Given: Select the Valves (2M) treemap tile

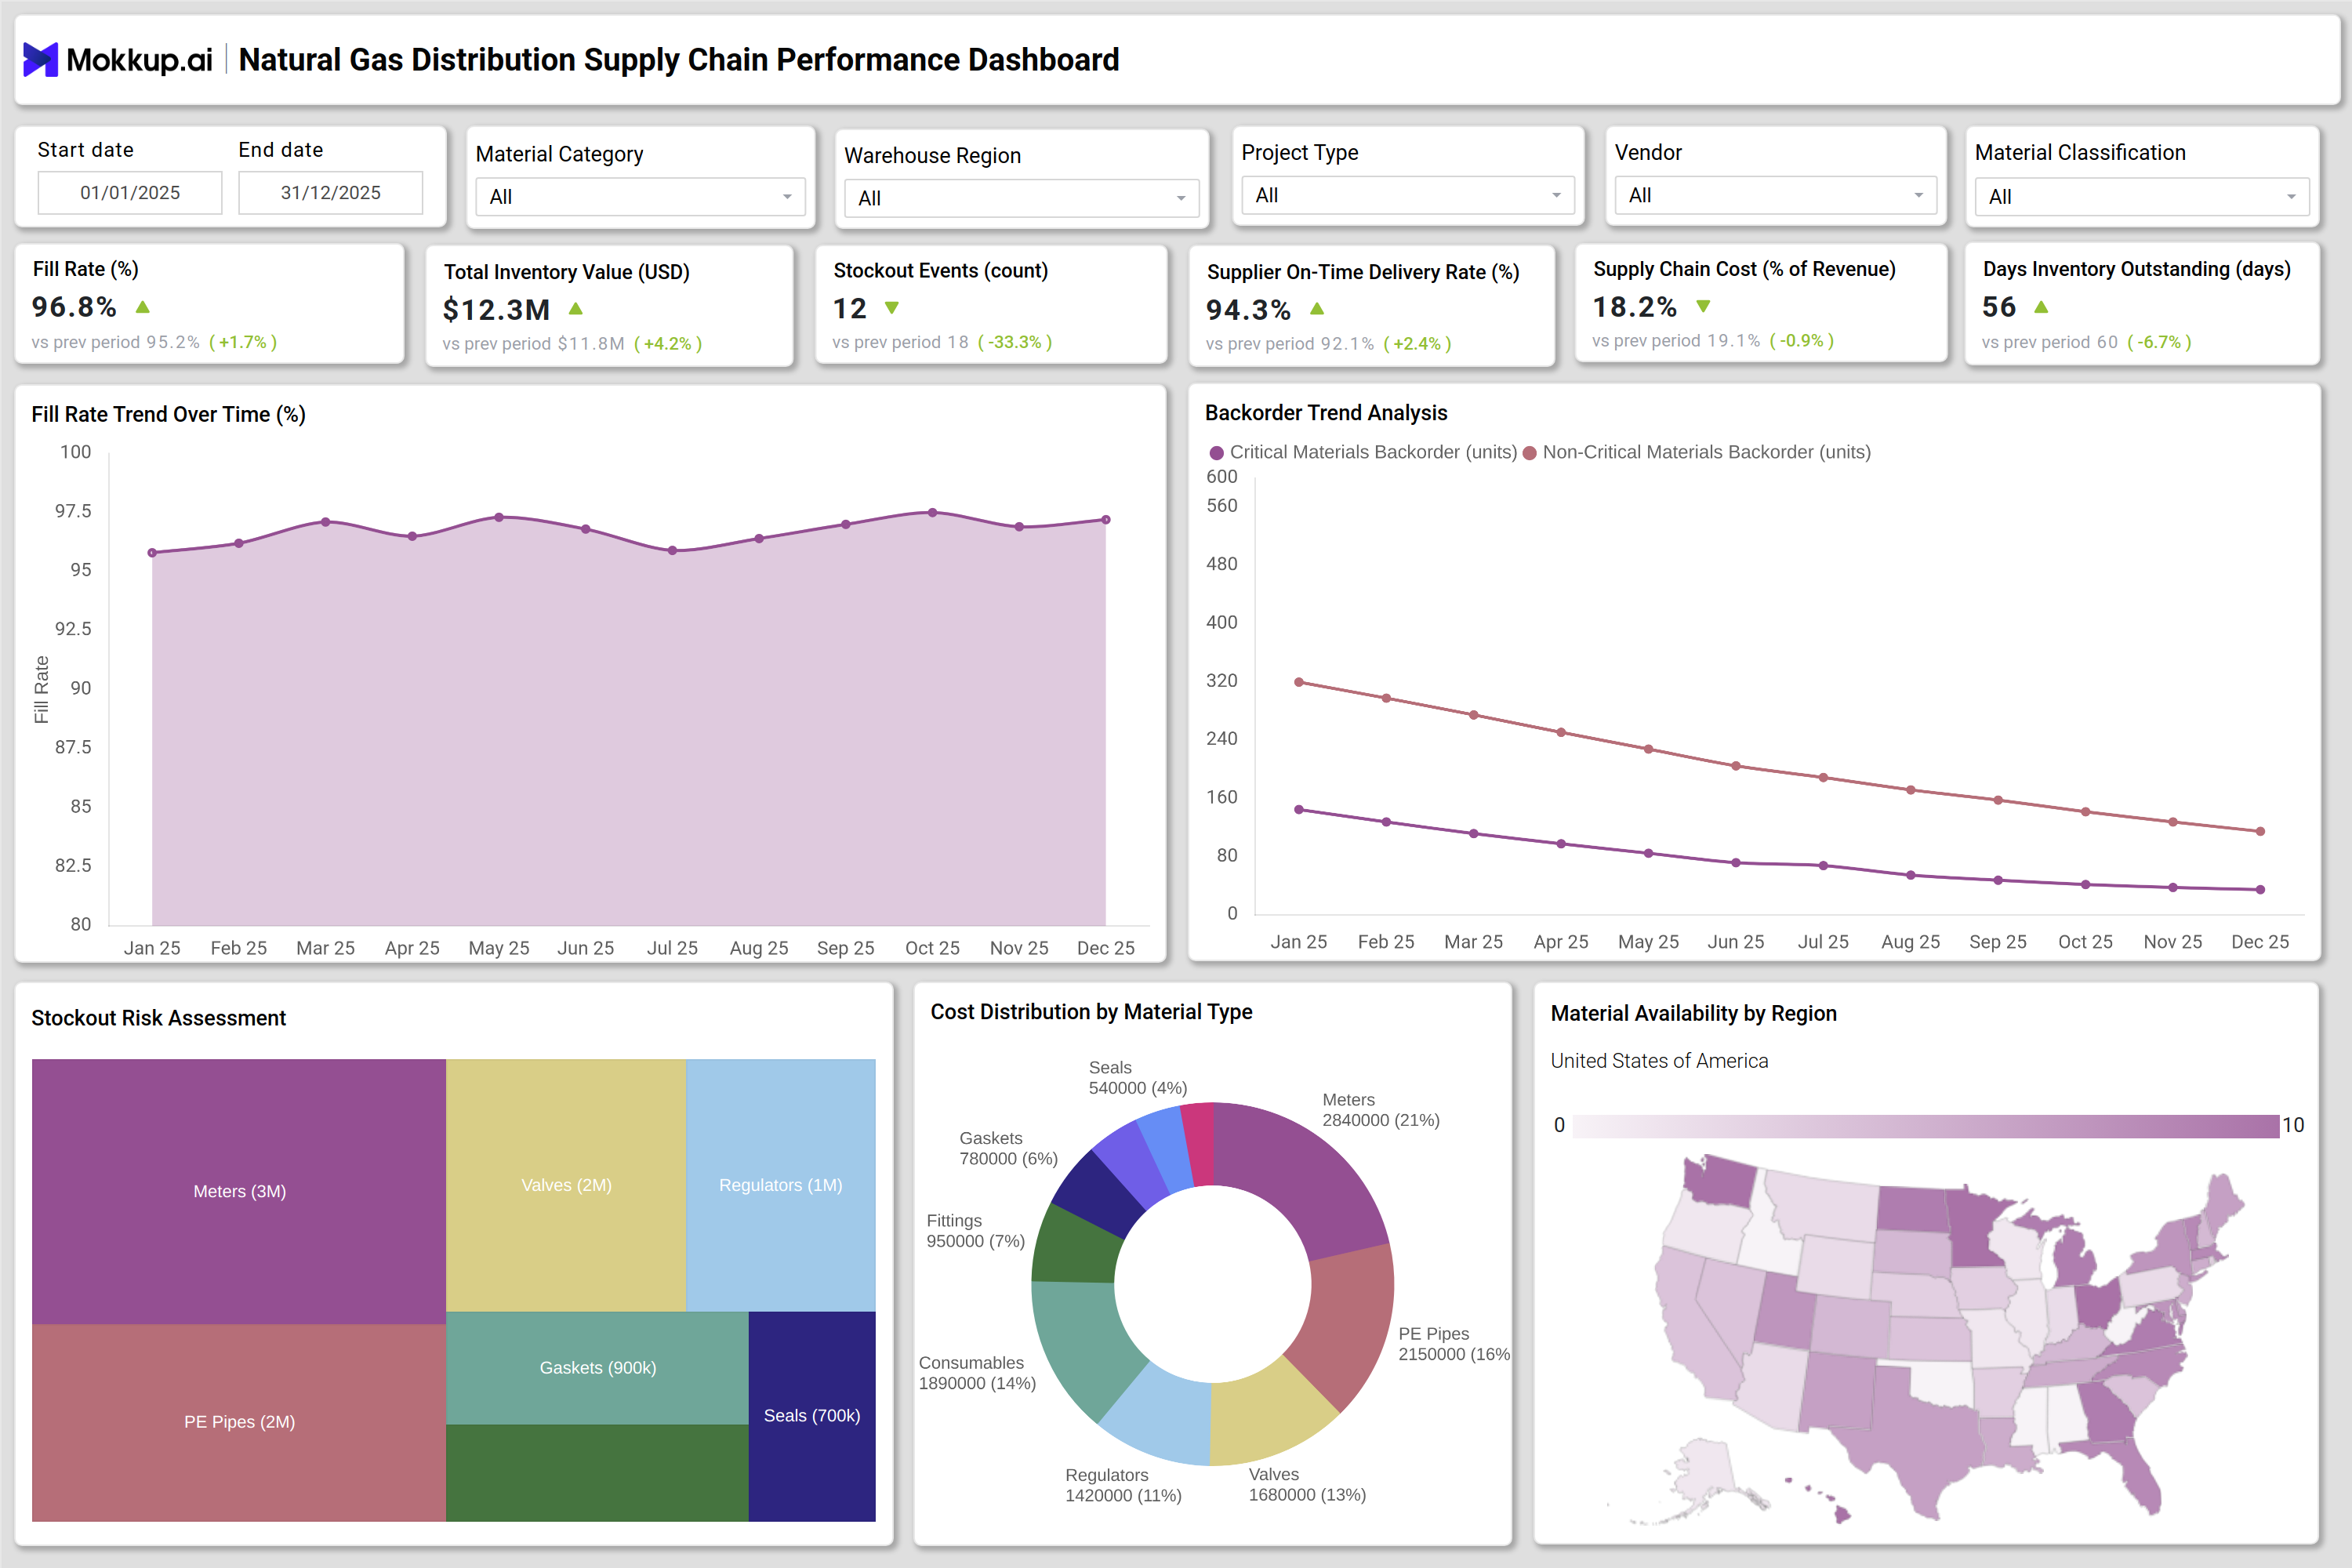Looking at the screenshot, I should click(566, 1185).
